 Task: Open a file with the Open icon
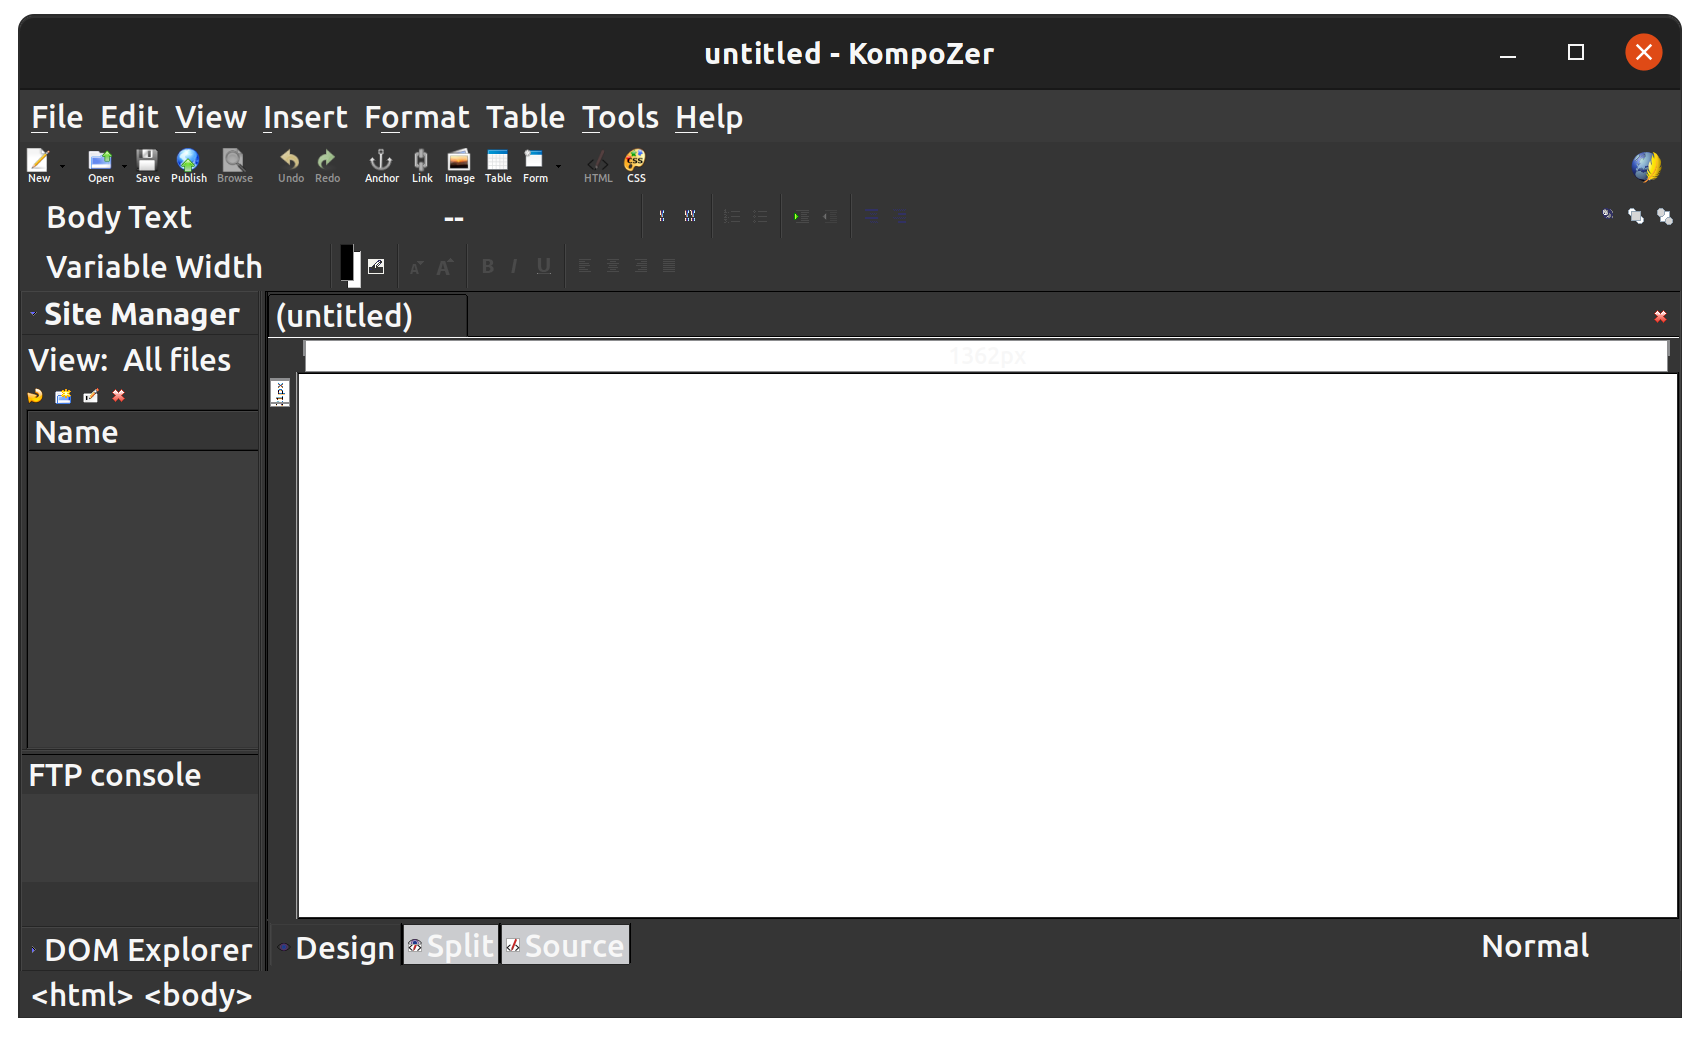click(x=100, y=165)
